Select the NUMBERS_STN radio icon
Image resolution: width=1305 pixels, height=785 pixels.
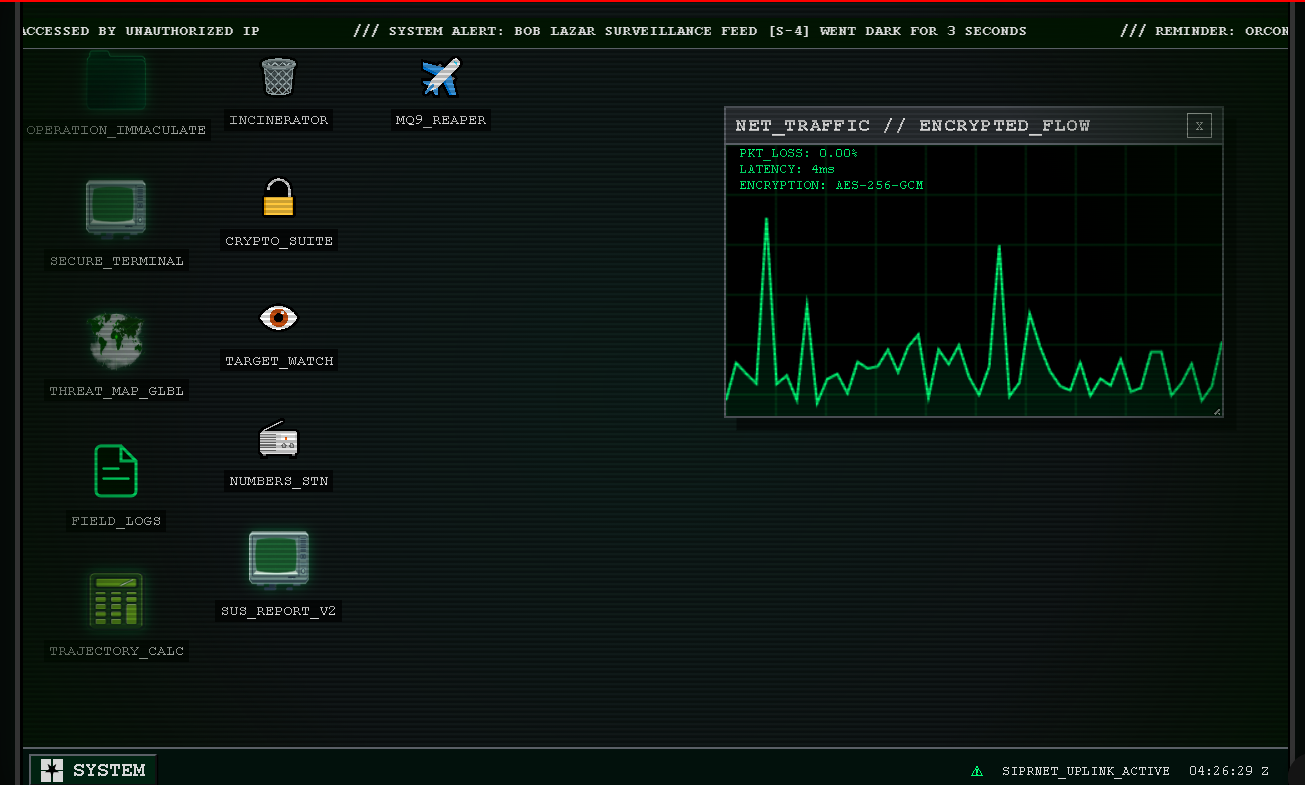coord(279,438)
